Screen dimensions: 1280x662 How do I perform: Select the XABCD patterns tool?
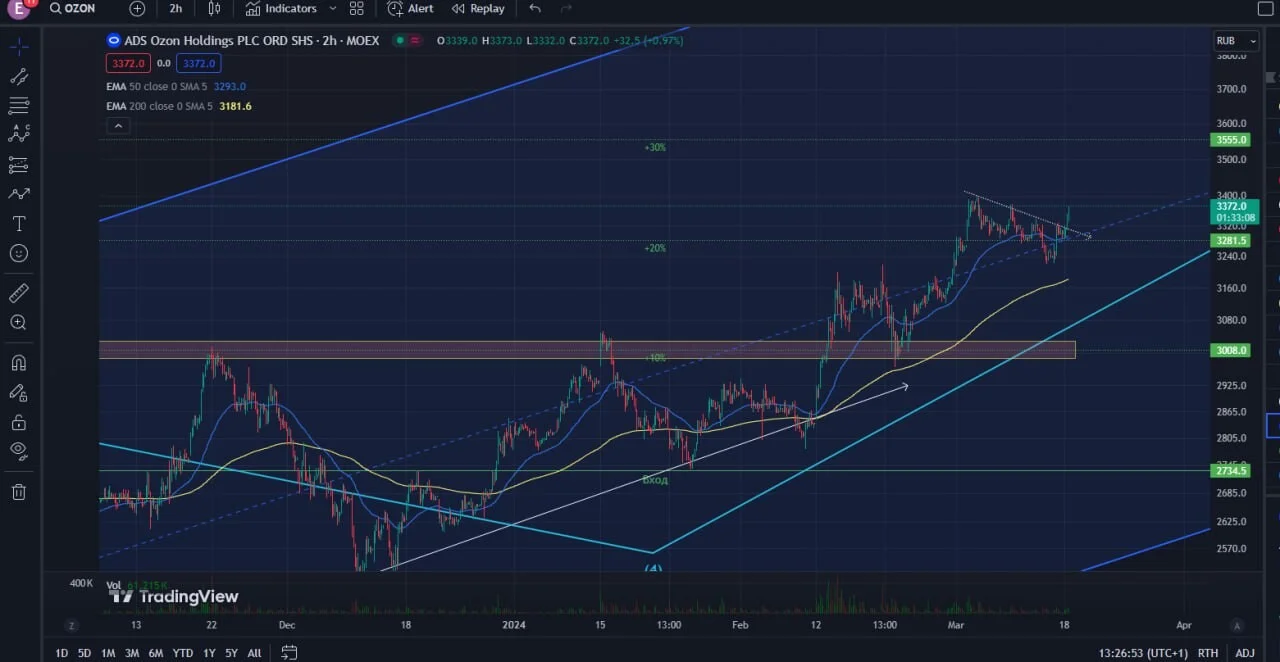coord(19,134)
